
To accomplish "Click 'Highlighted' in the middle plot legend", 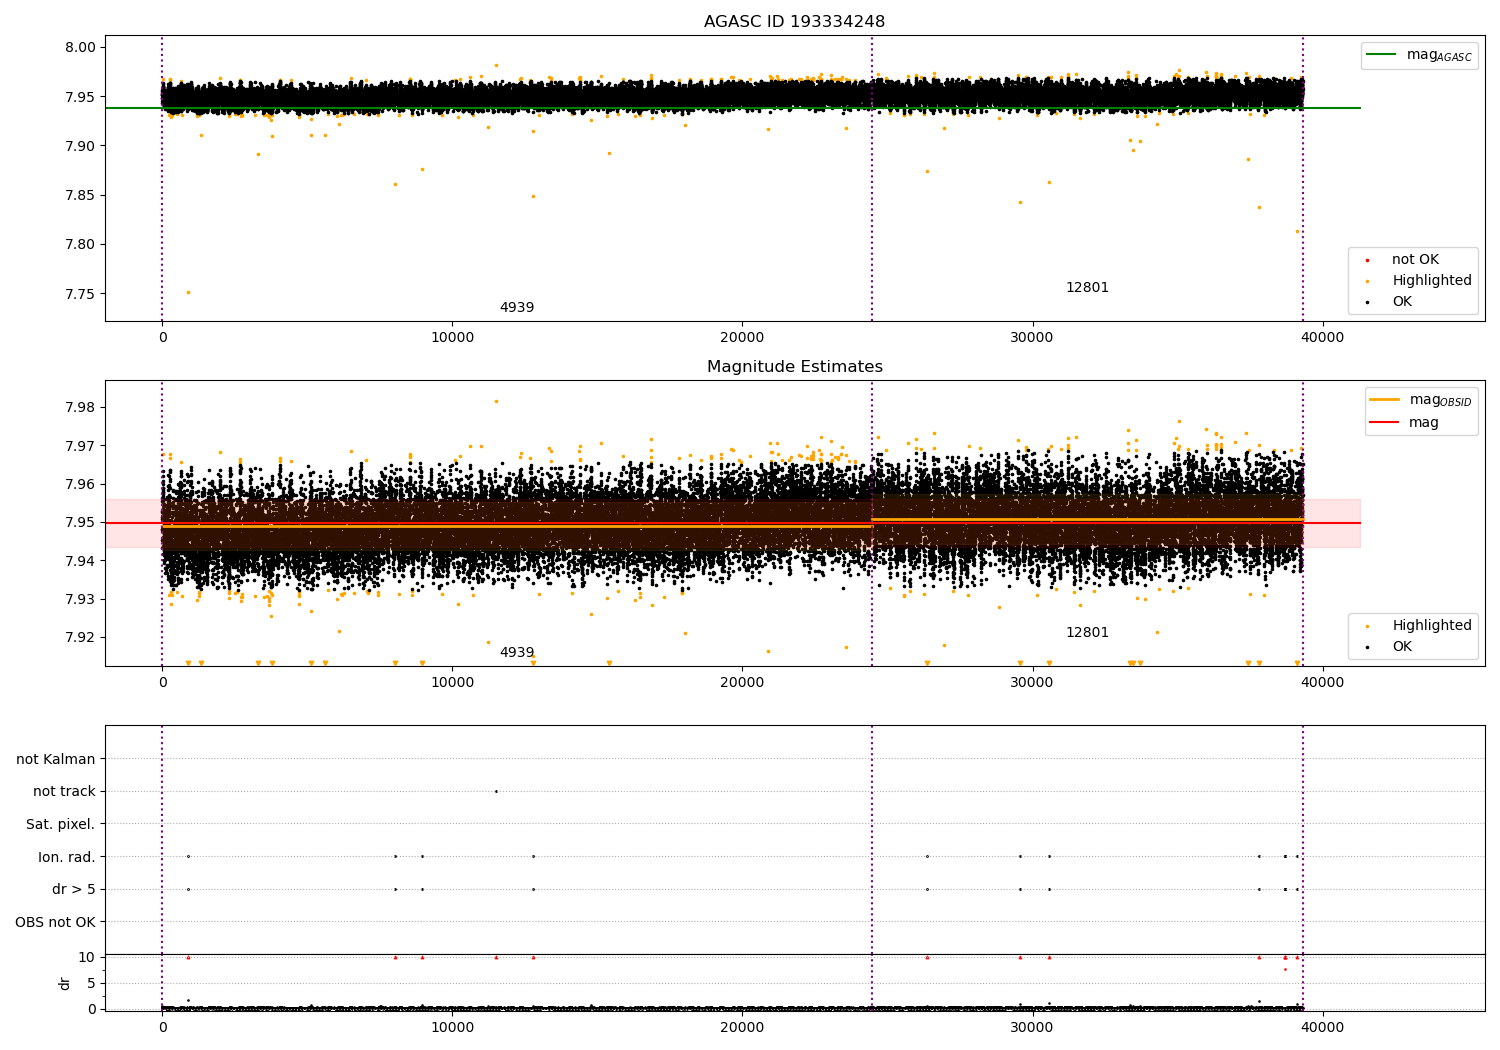I will (x=1432, y=626).
